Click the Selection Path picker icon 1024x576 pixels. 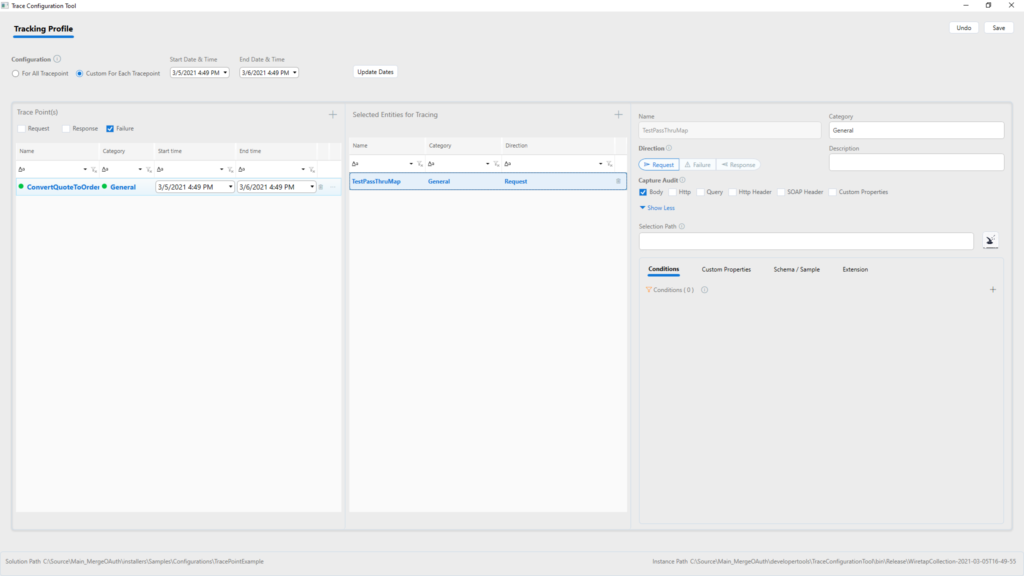click(x=990, y=240)
